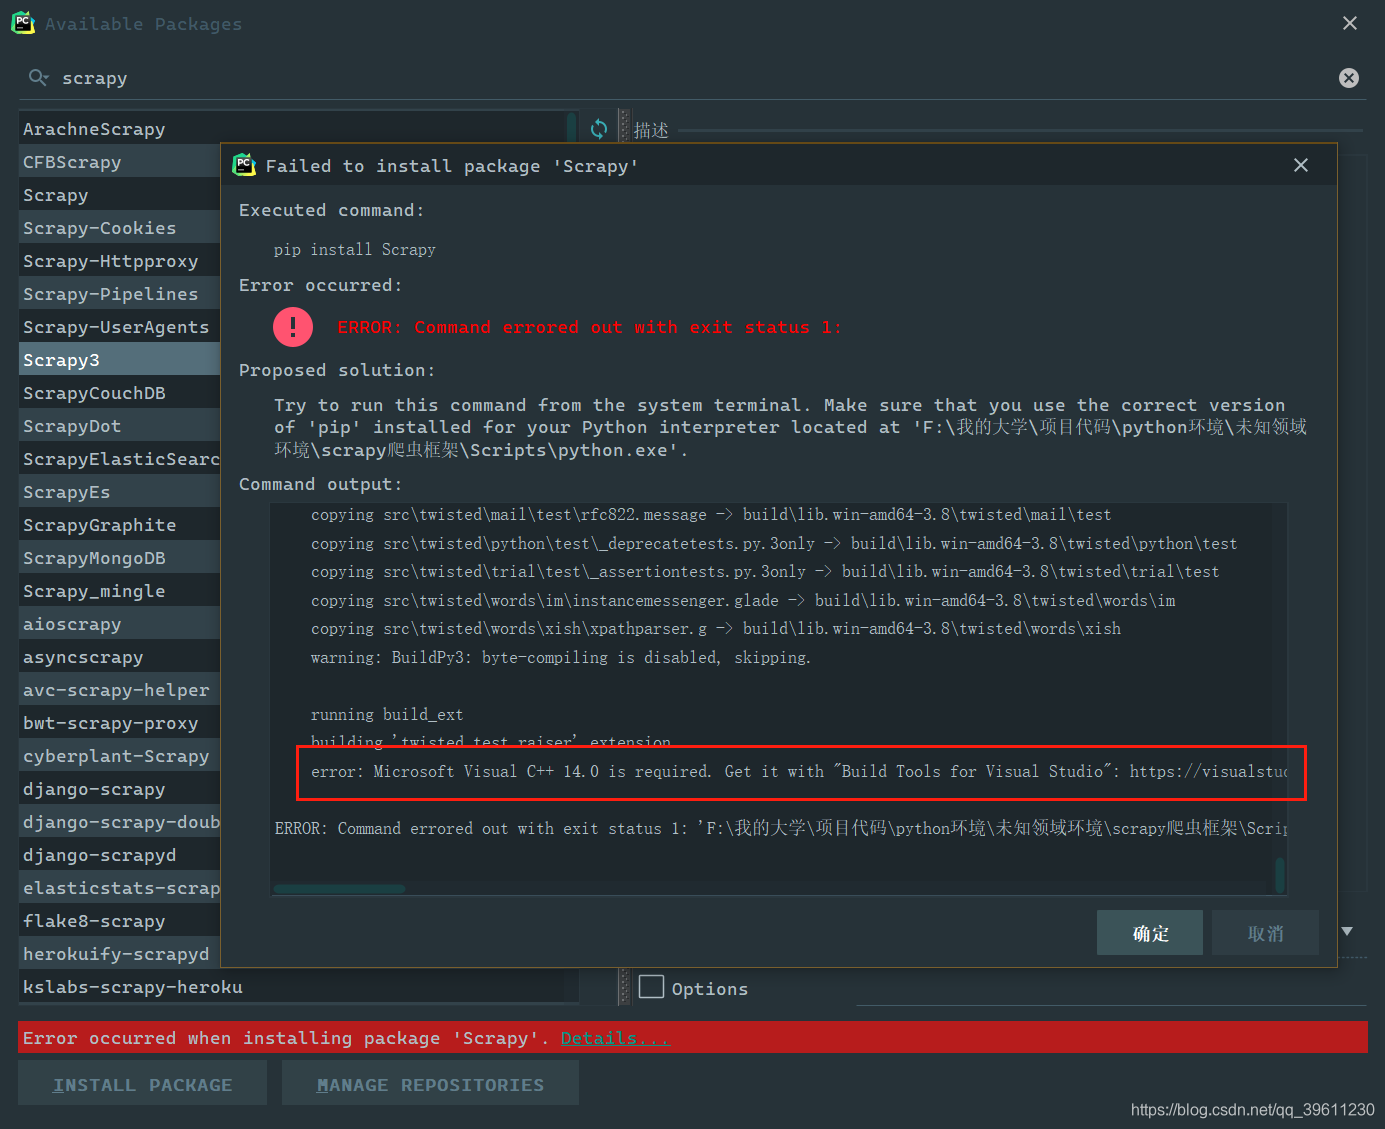This screenshot has width=1385, height=1129.
Task: Select flake8-scrapy package
Action: [x=120, y=920]
